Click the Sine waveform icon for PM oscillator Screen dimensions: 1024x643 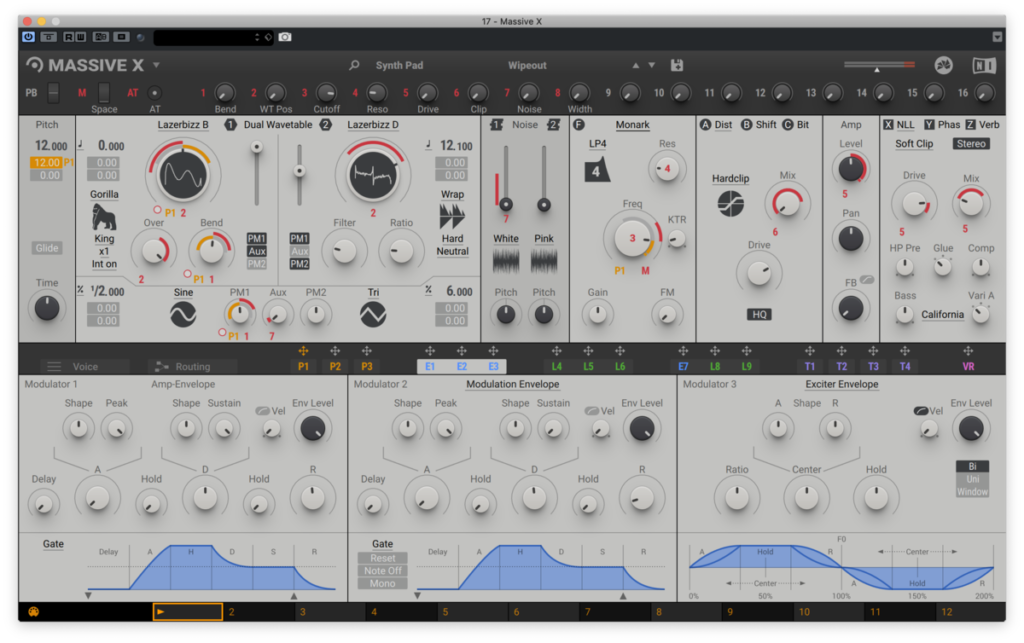click(x=183, y=315)
